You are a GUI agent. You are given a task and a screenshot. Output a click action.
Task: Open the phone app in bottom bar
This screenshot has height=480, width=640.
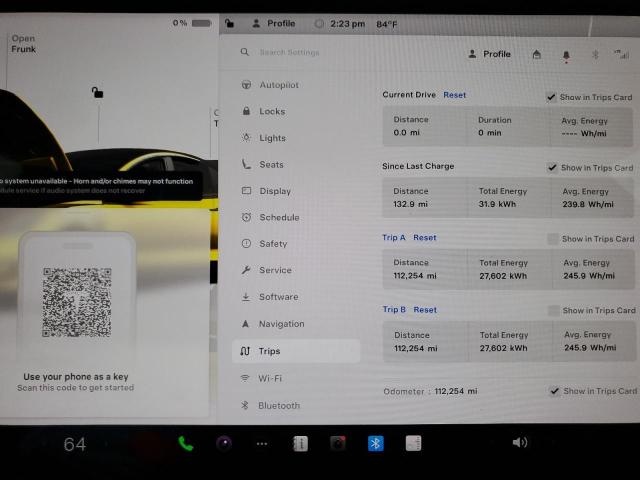(186, 443)
